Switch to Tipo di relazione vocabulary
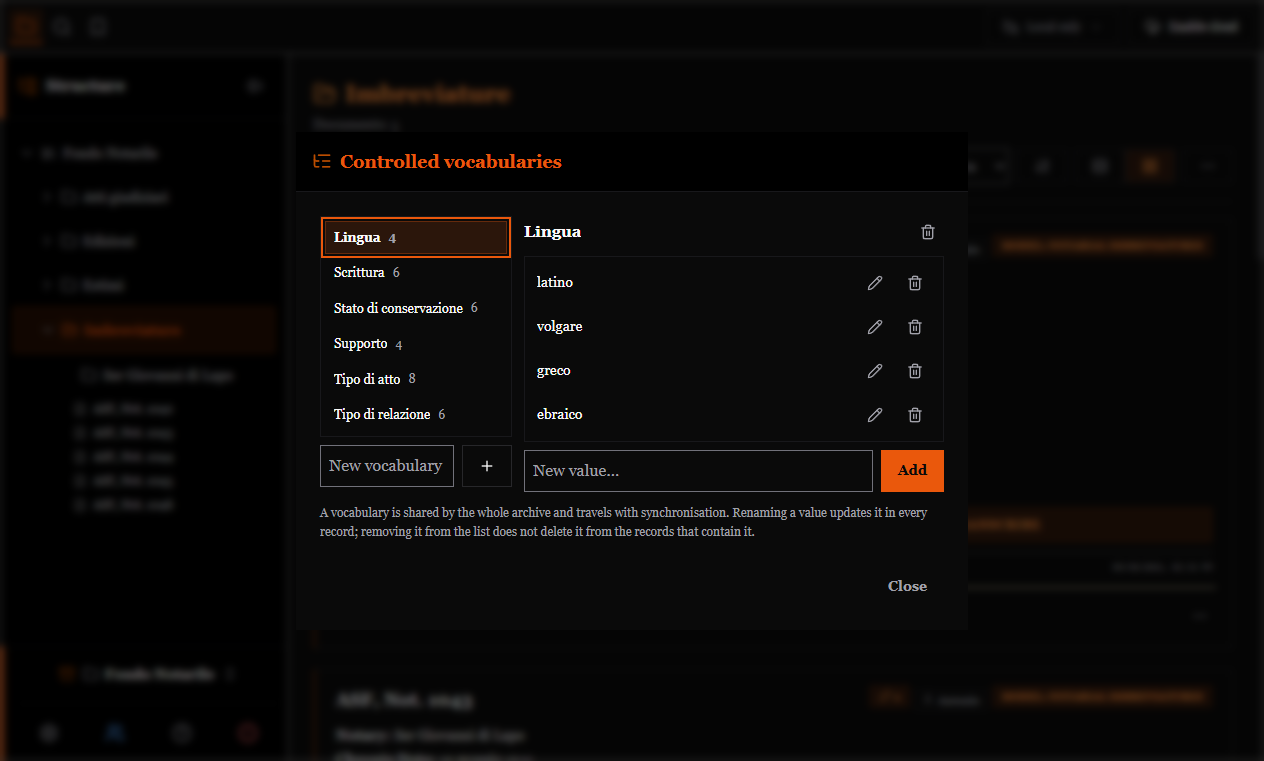 point(416,414)
